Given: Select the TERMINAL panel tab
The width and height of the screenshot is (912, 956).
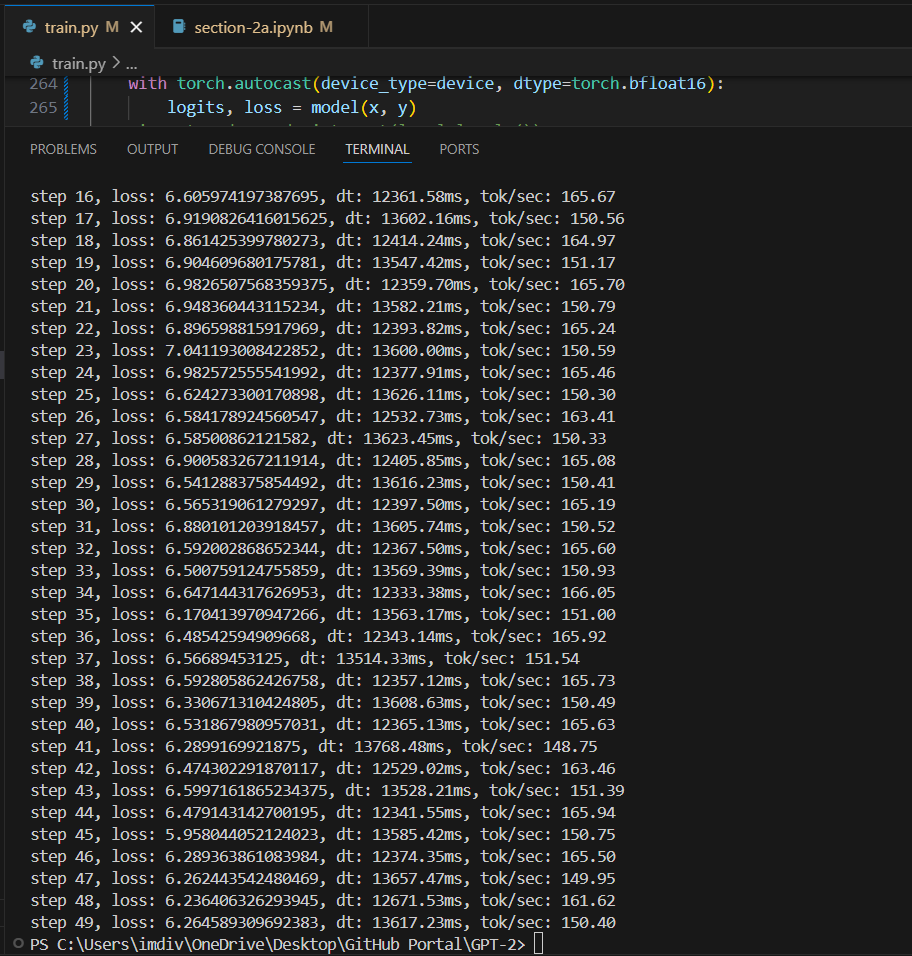Looking at the screenshot, I should 377,149.
